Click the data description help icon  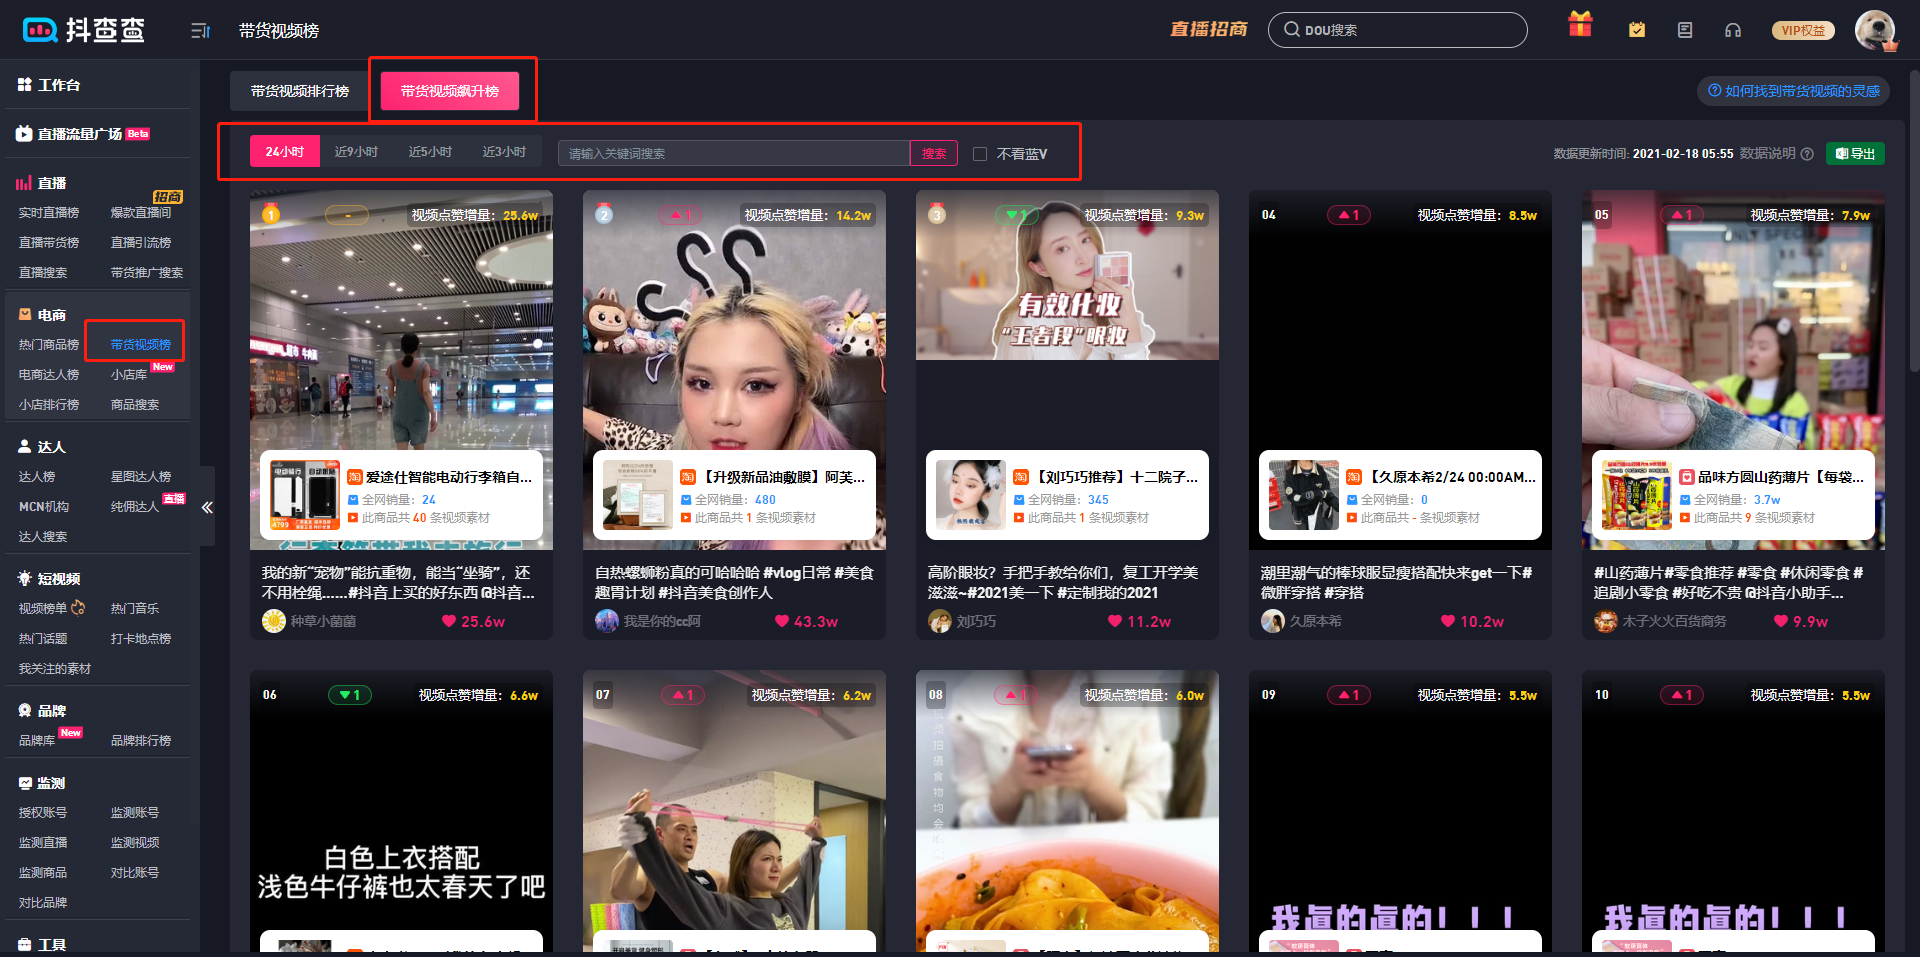tap(1807, 154)
